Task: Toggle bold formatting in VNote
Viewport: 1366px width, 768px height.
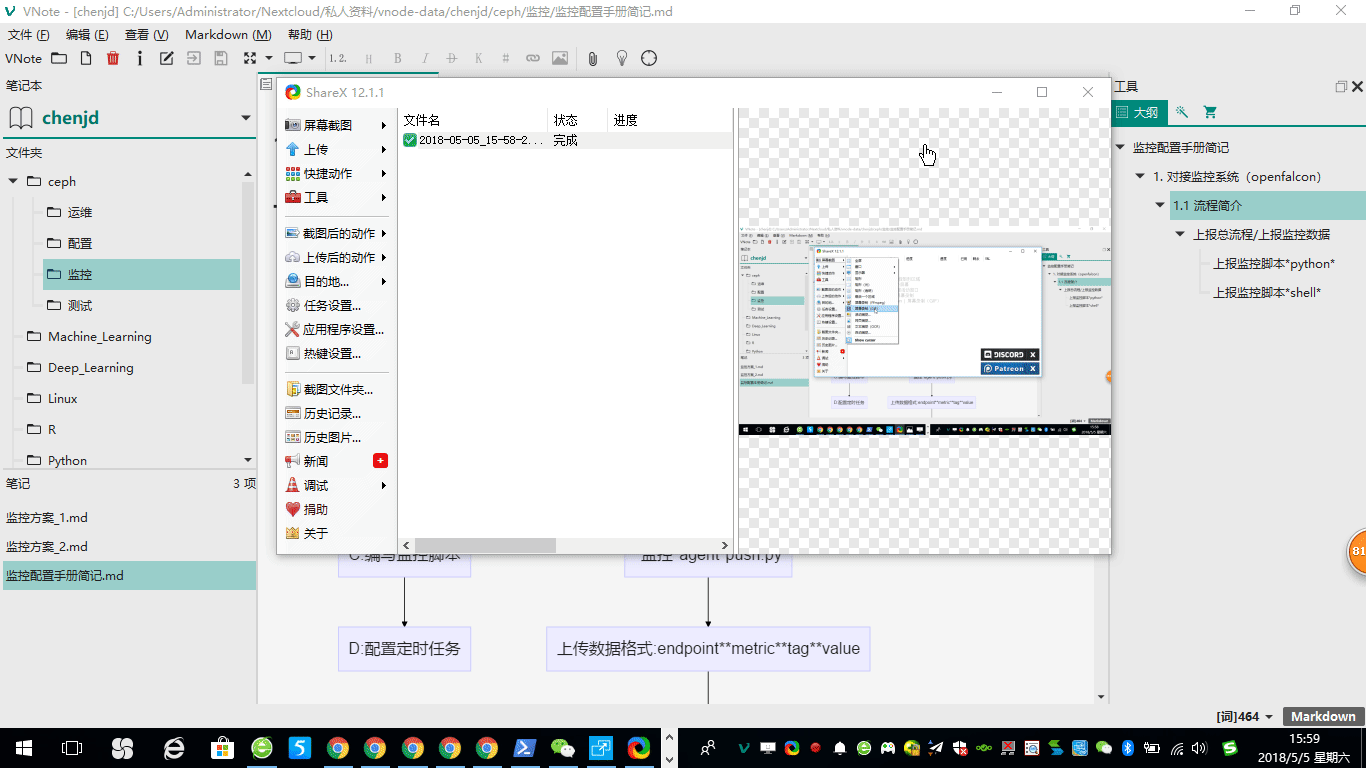Action: 398,58
